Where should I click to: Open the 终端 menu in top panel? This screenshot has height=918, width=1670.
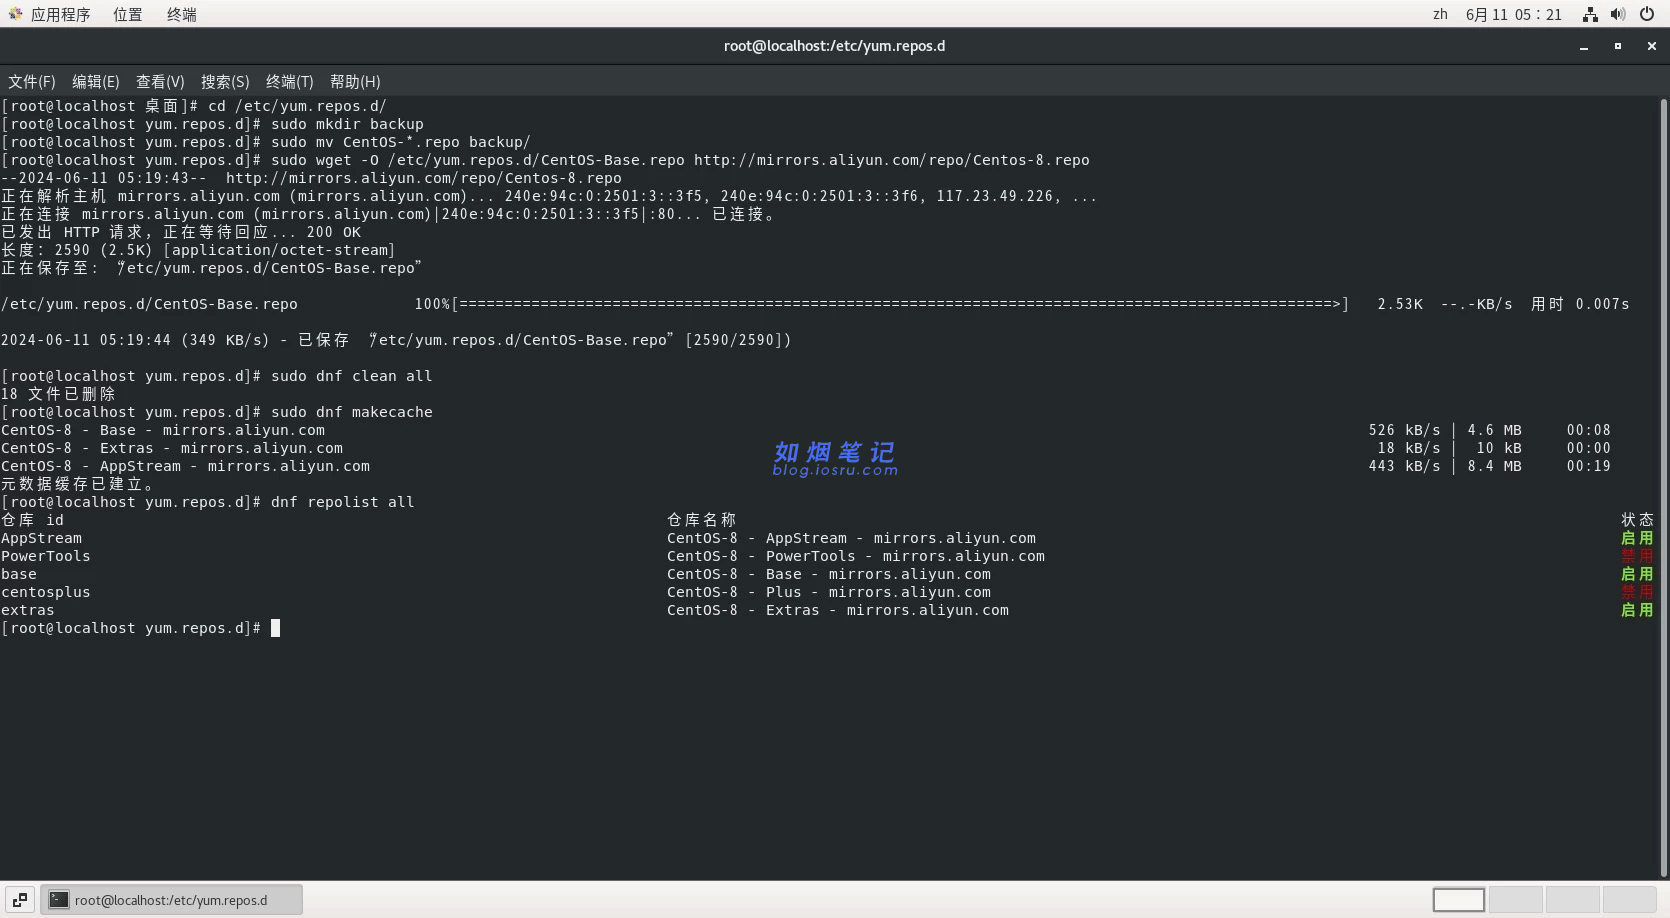[x=181, y=14]
